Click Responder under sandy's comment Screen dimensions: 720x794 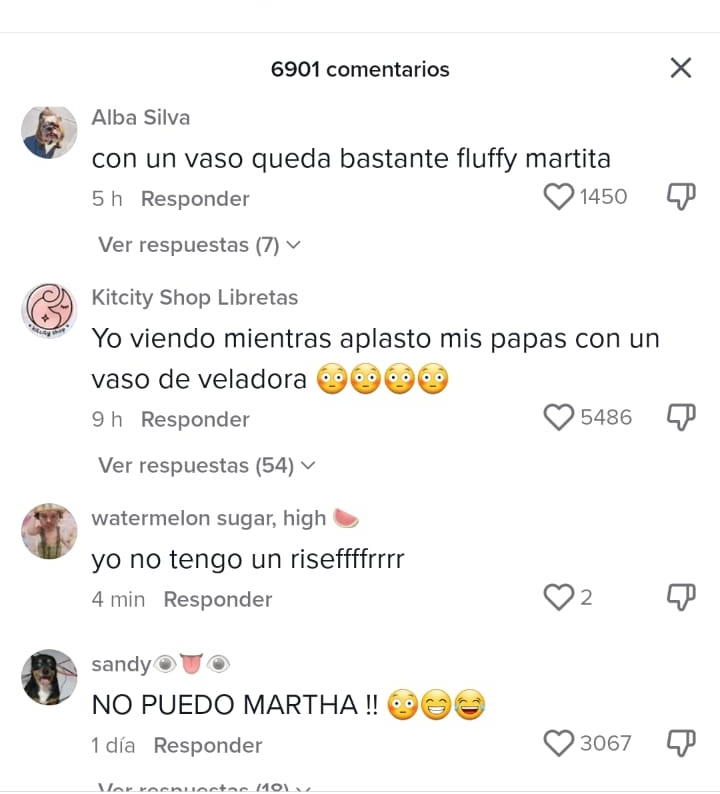click(208, 745)
